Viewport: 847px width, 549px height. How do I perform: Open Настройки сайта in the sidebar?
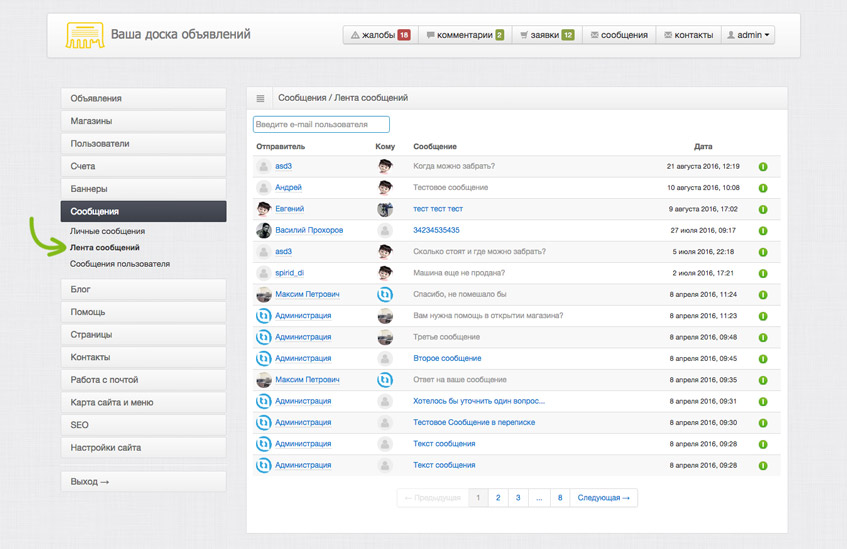pos(144,448)
